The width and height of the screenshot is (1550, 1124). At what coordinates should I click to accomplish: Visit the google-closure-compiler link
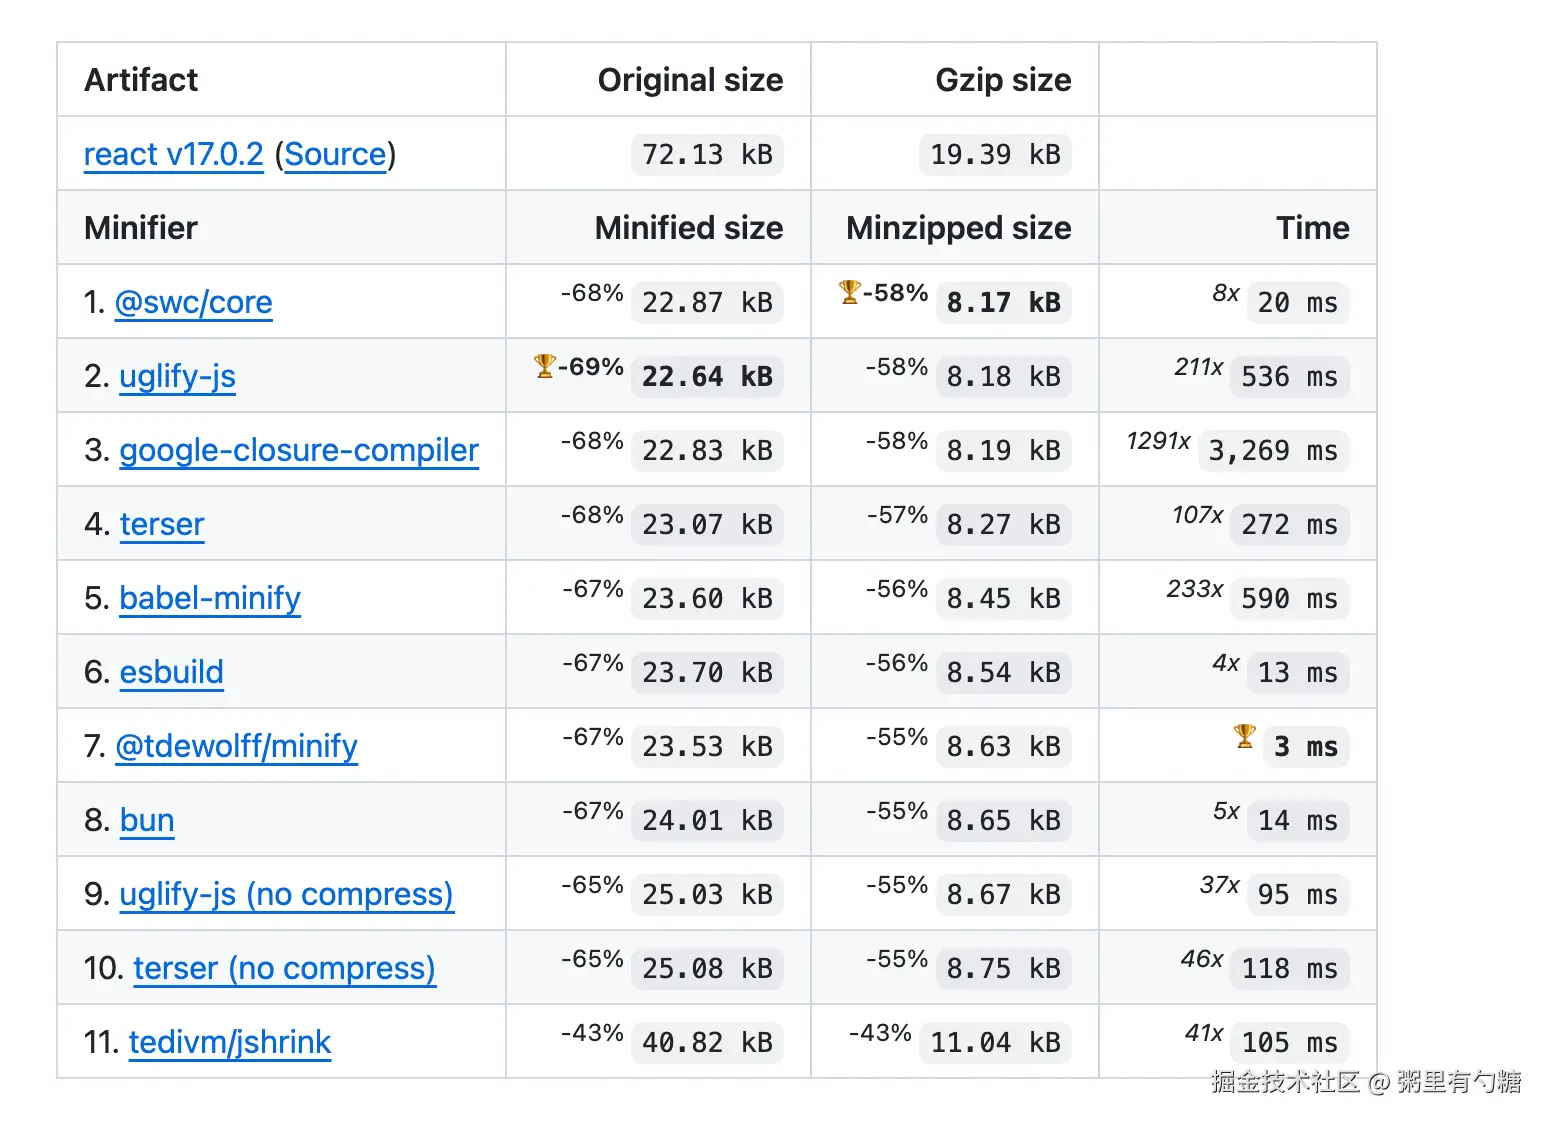pos(298,450)
